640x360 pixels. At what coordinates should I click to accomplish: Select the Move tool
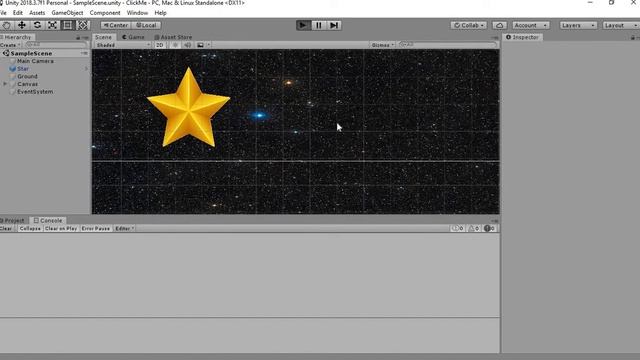22,25
